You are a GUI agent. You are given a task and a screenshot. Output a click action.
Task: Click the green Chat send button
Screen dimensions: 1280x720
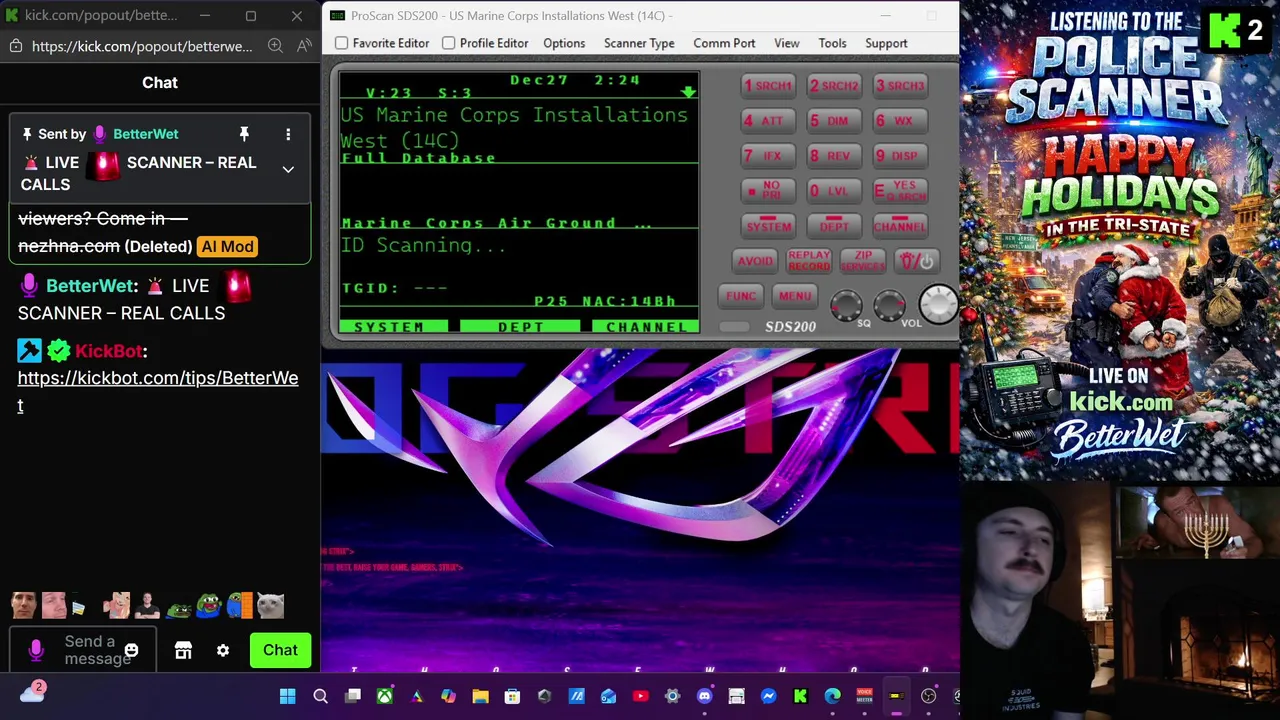click(280, 650)
